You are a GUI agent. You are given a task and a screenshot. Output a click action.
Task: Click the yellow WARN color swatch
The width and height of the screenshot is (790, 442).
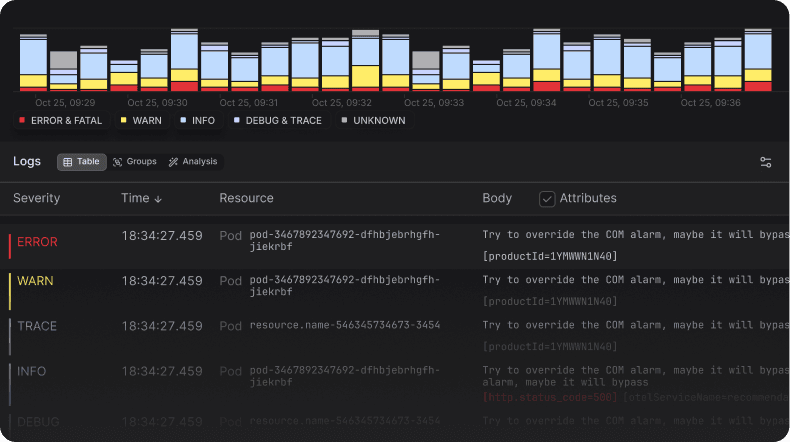click(123, 120)
